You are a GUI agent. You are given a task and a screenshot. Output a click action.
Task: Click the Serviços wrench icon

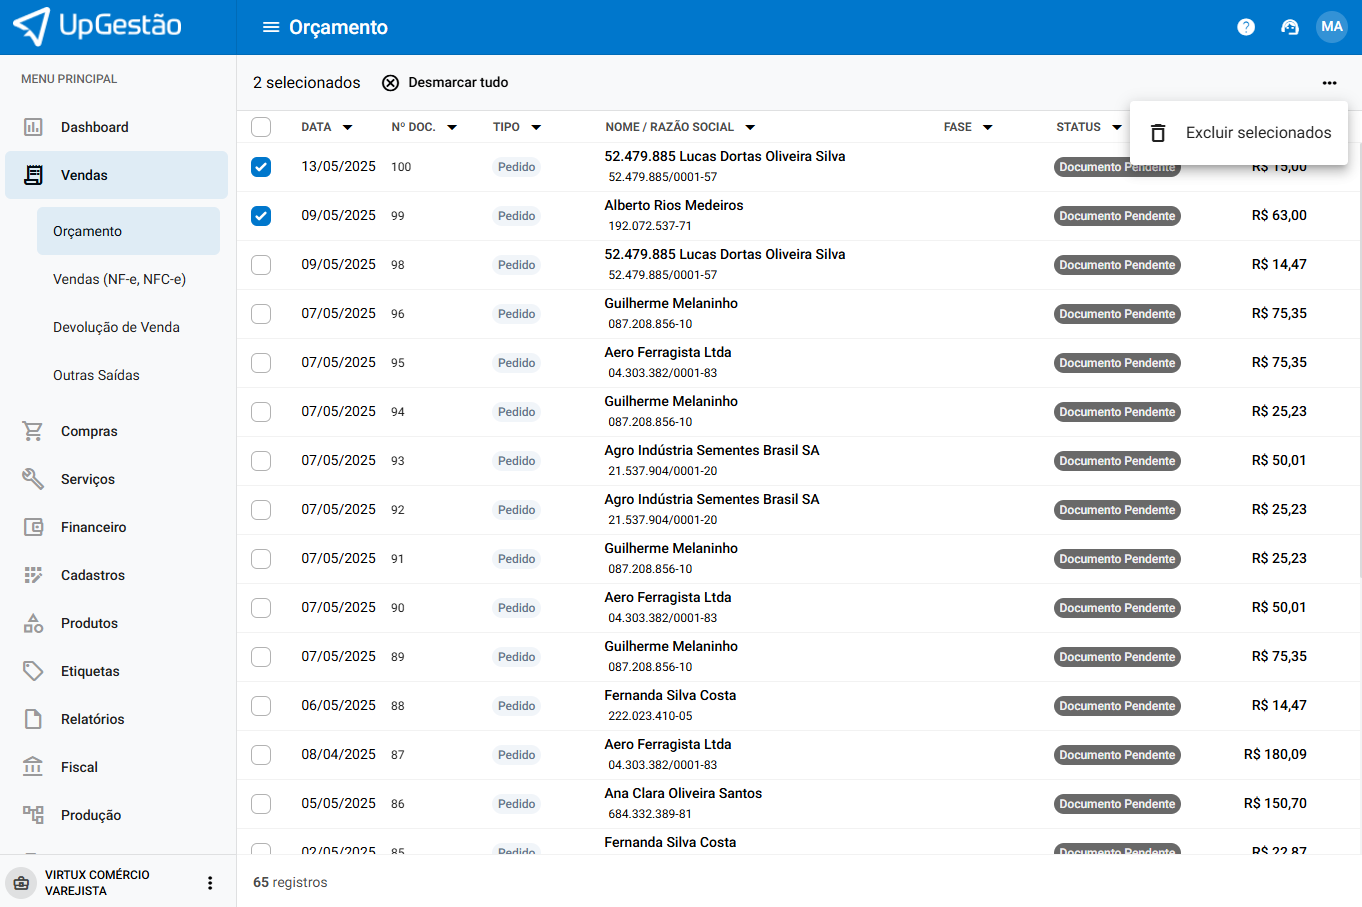(x=33, y=479)
